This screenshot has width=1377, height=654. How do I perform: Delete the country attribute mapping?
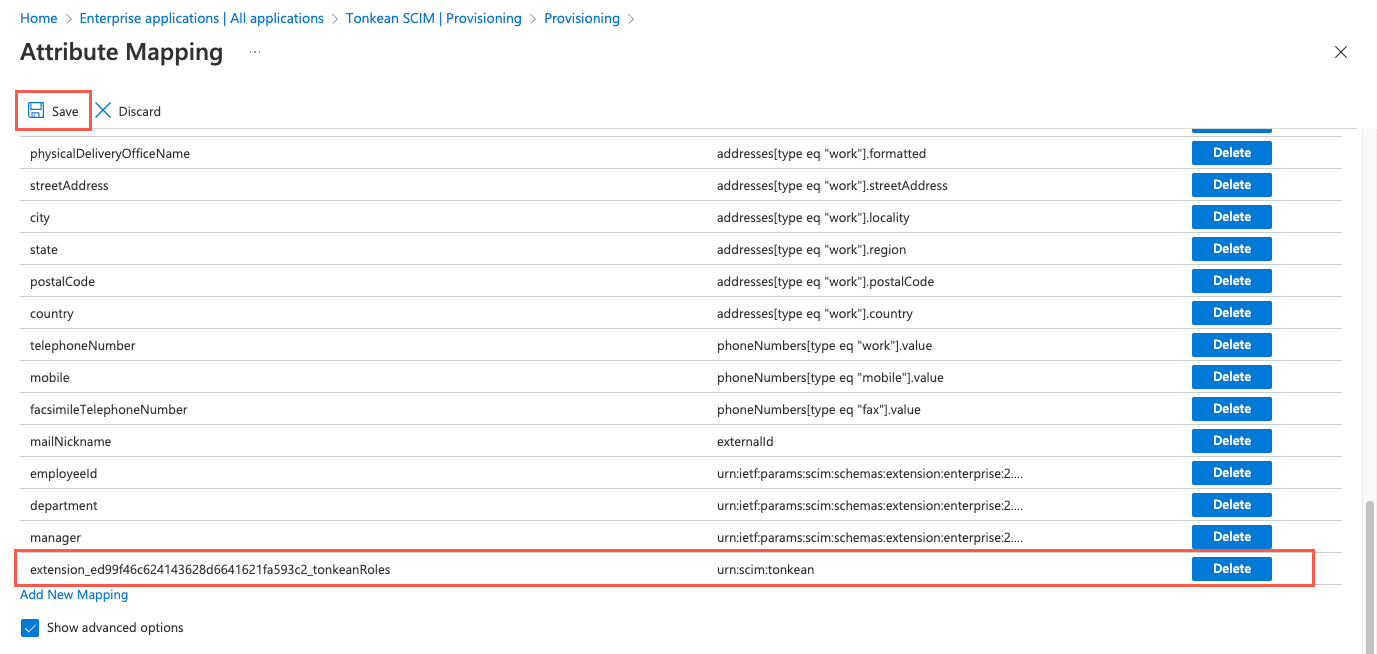click(1231, 312)
